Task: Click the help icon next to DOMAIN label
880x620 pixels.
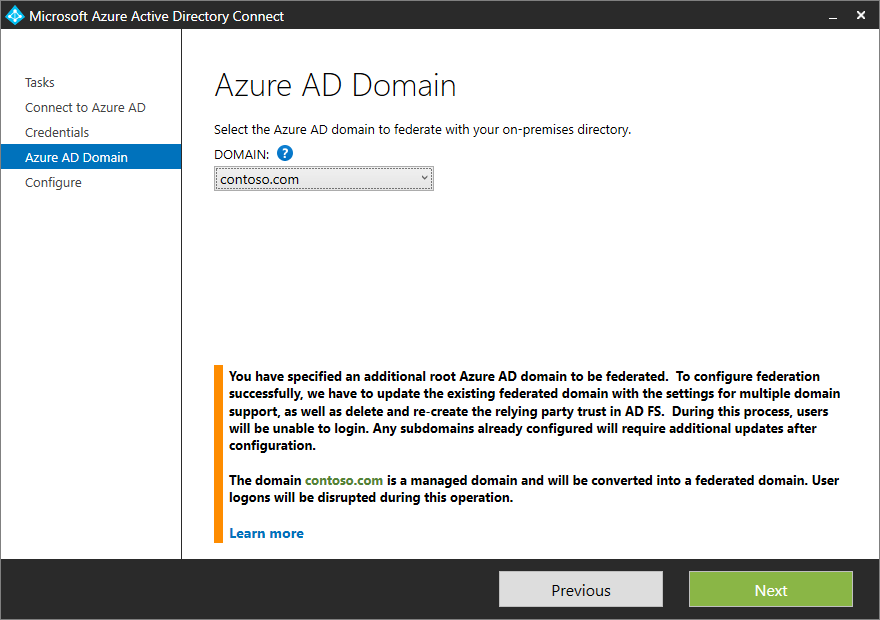Action: click(x=284, y=153)
